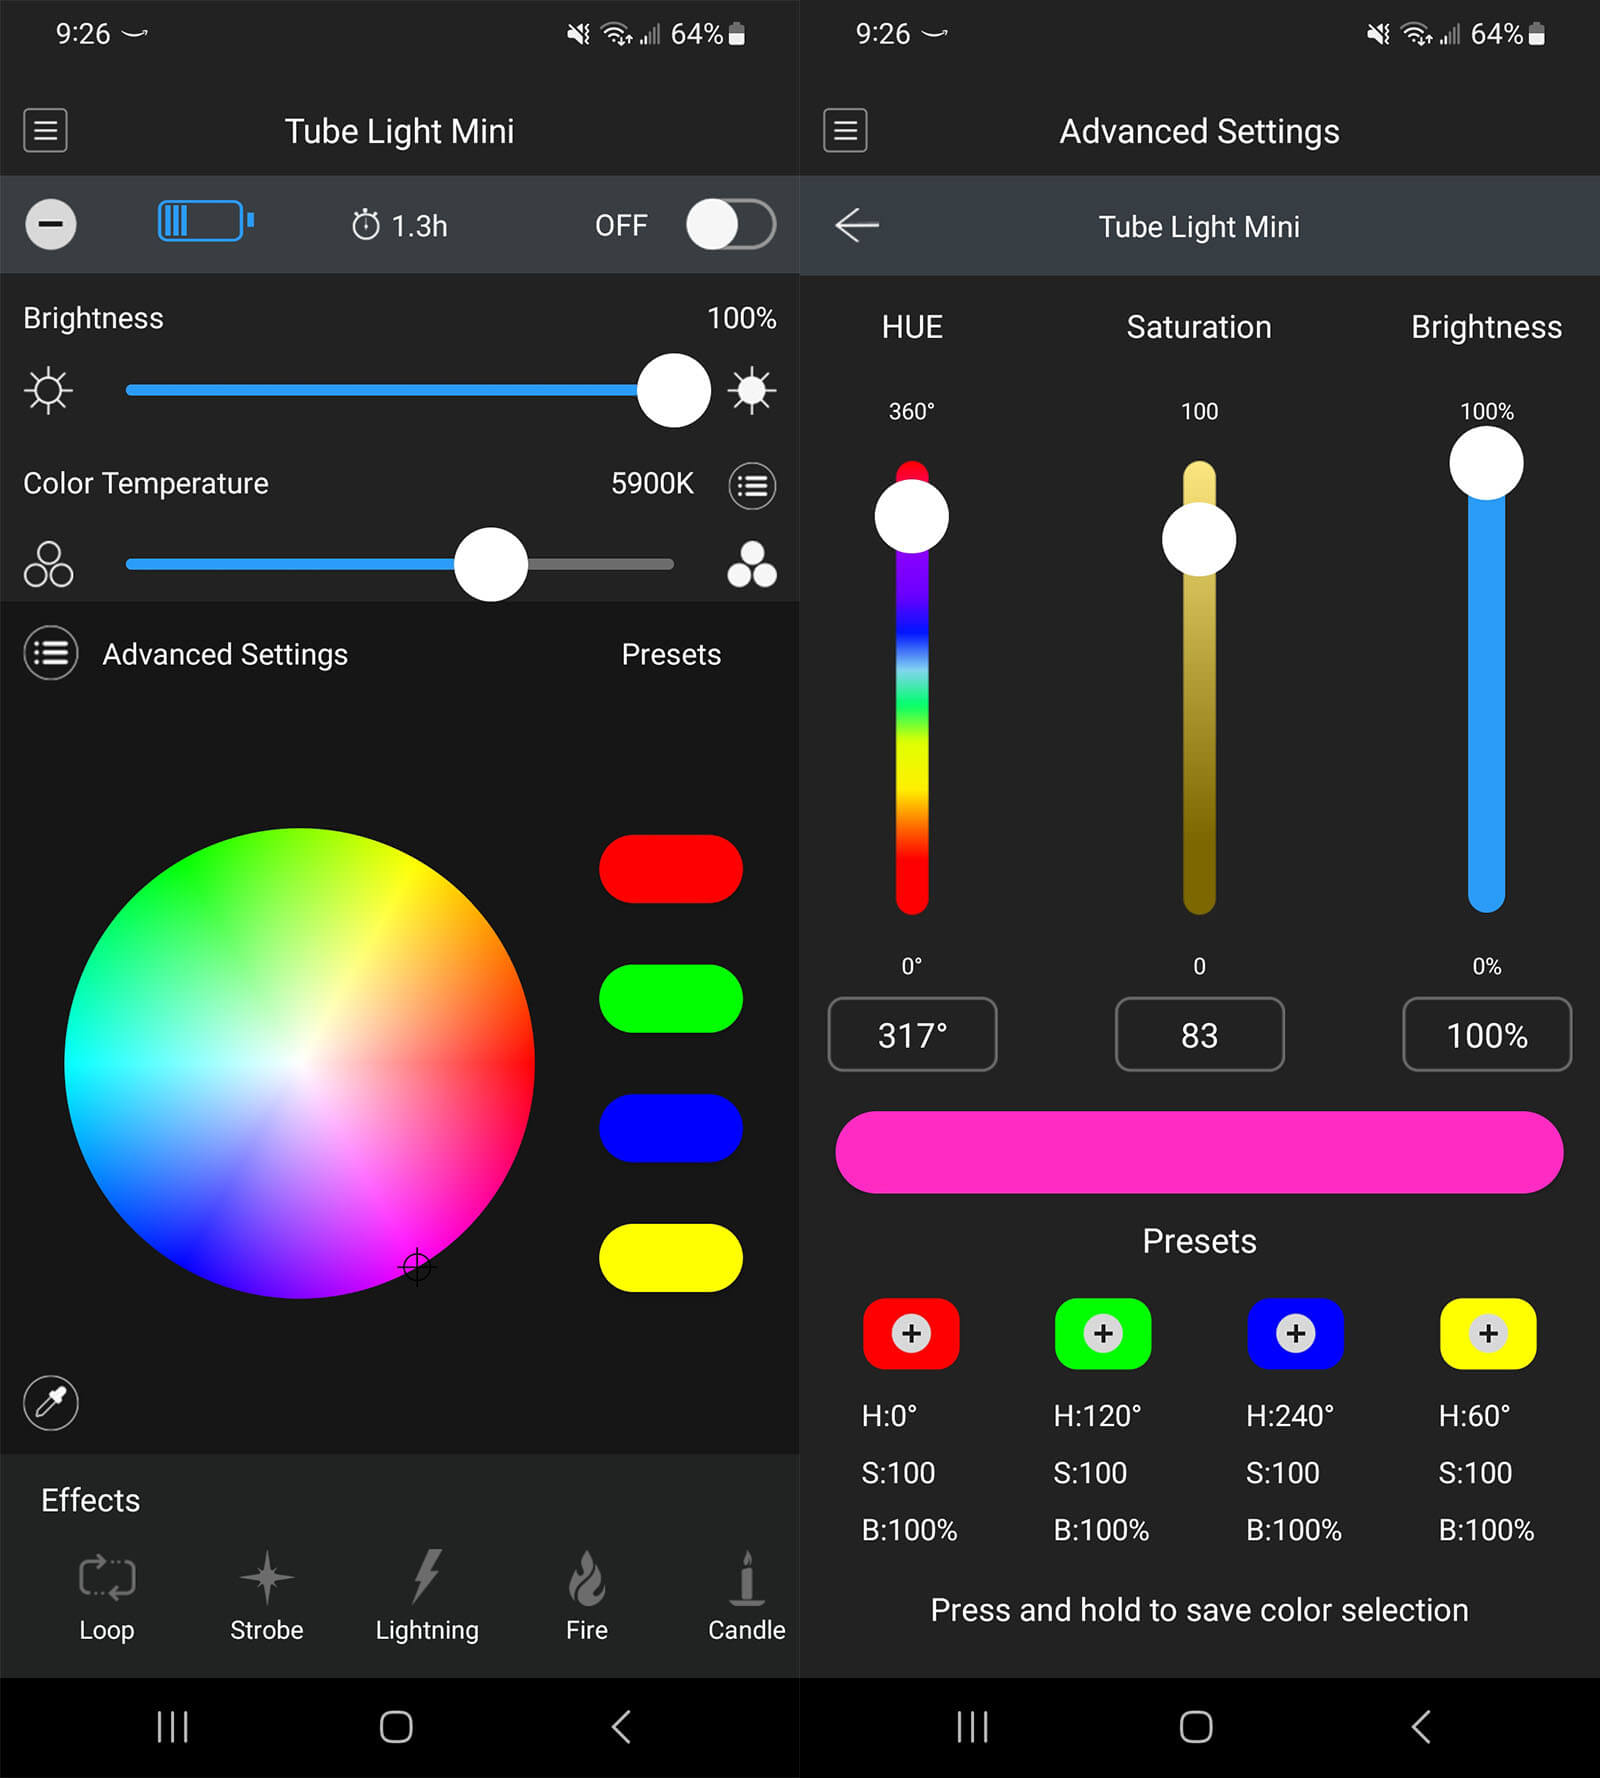Viewport: 1600px width, 1778px height.
Task: Save color to the green preset plus button
Action: pyautogui.click(x=1103, y=1333)
